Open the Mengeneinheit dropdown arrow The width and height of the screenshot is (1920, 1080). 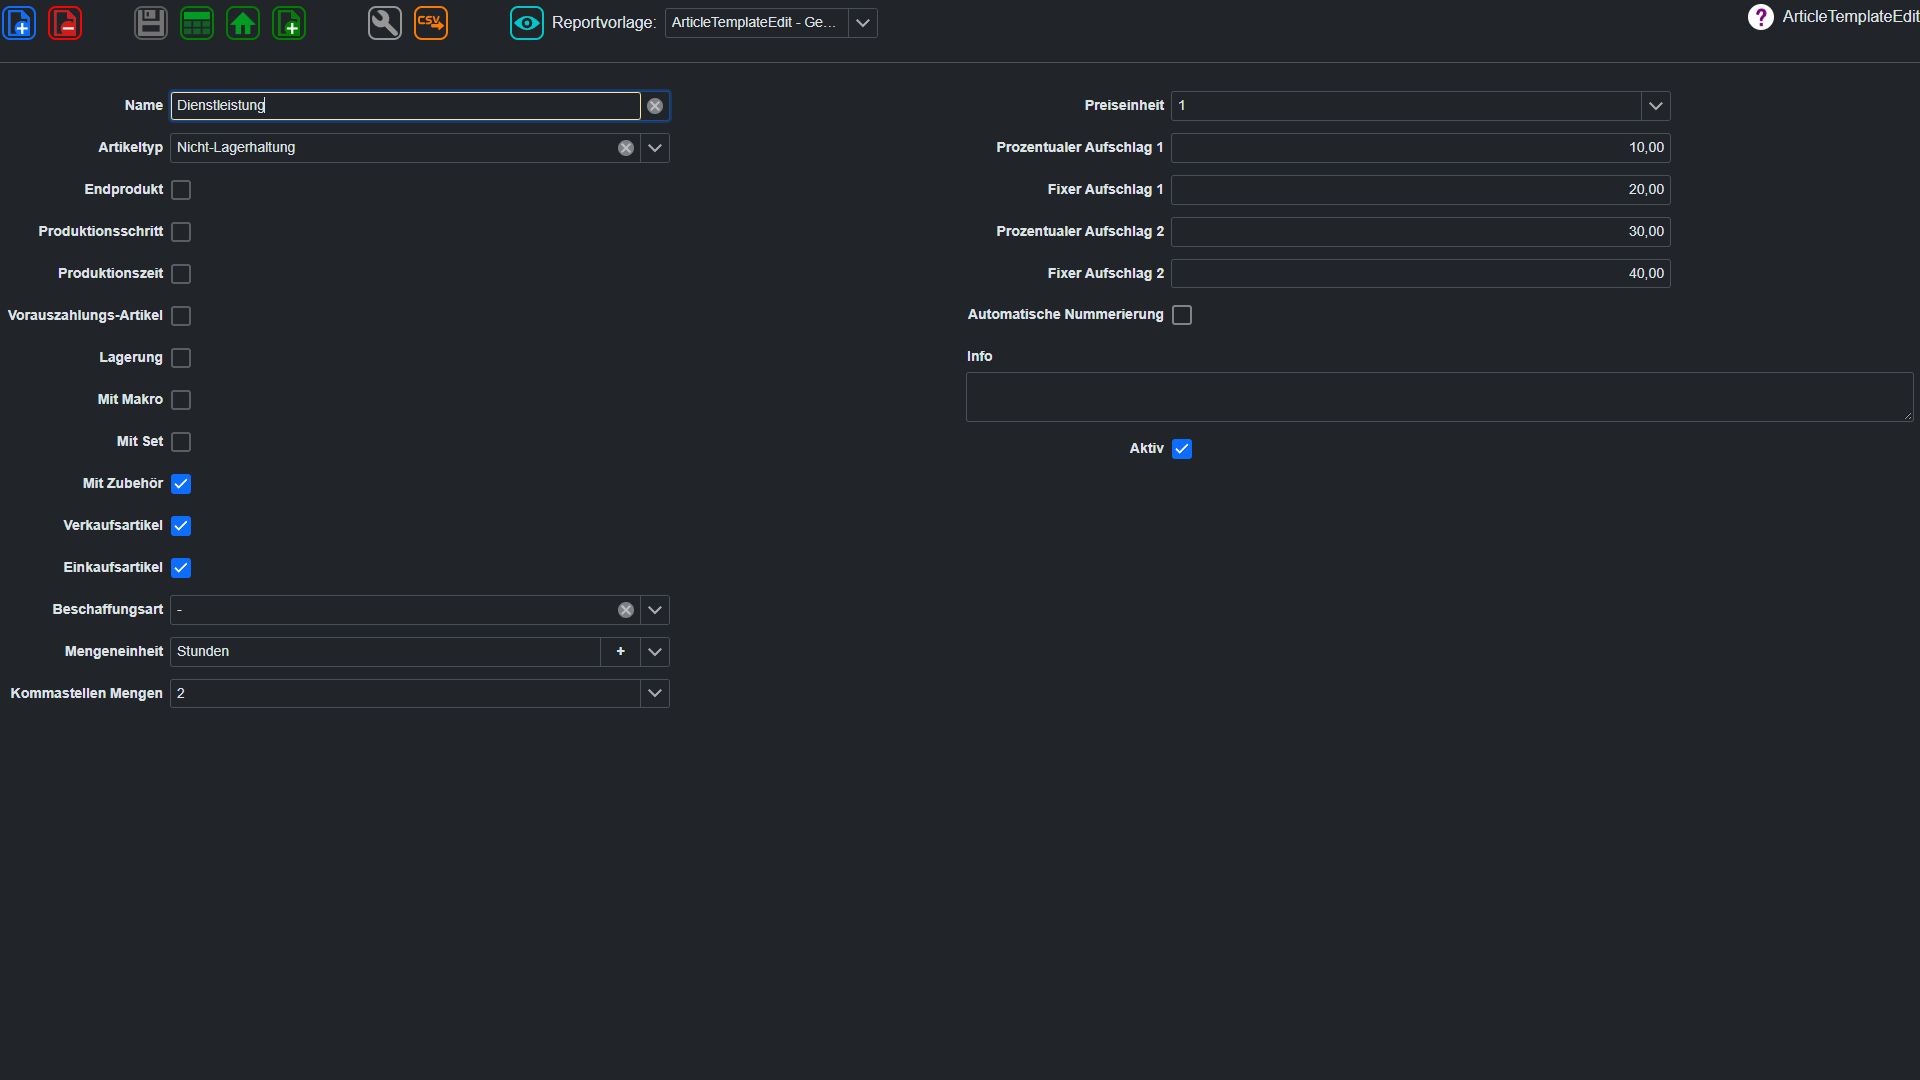(x=655, y=652)
